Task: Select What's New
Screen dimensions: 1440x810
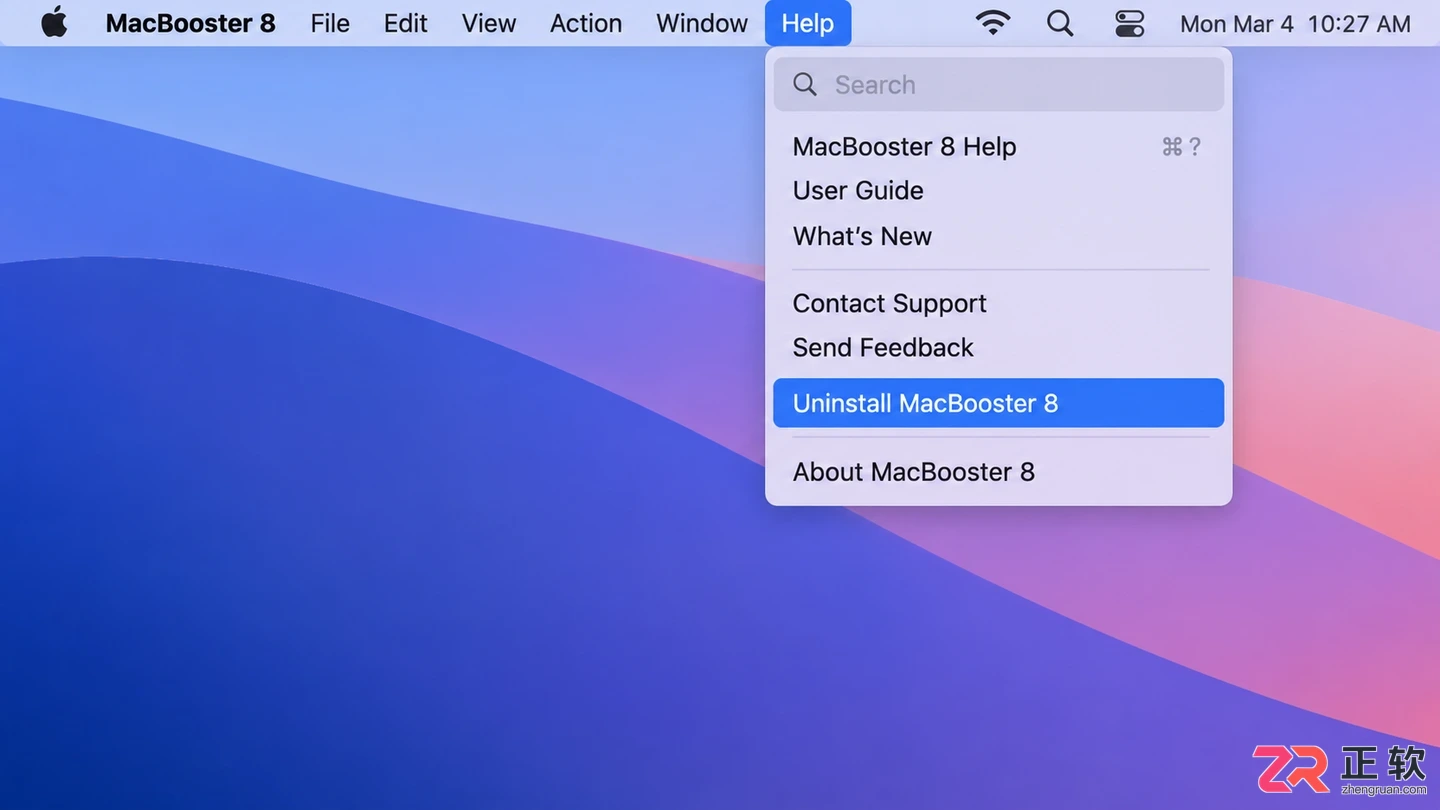Action: [x=999, y=236]
